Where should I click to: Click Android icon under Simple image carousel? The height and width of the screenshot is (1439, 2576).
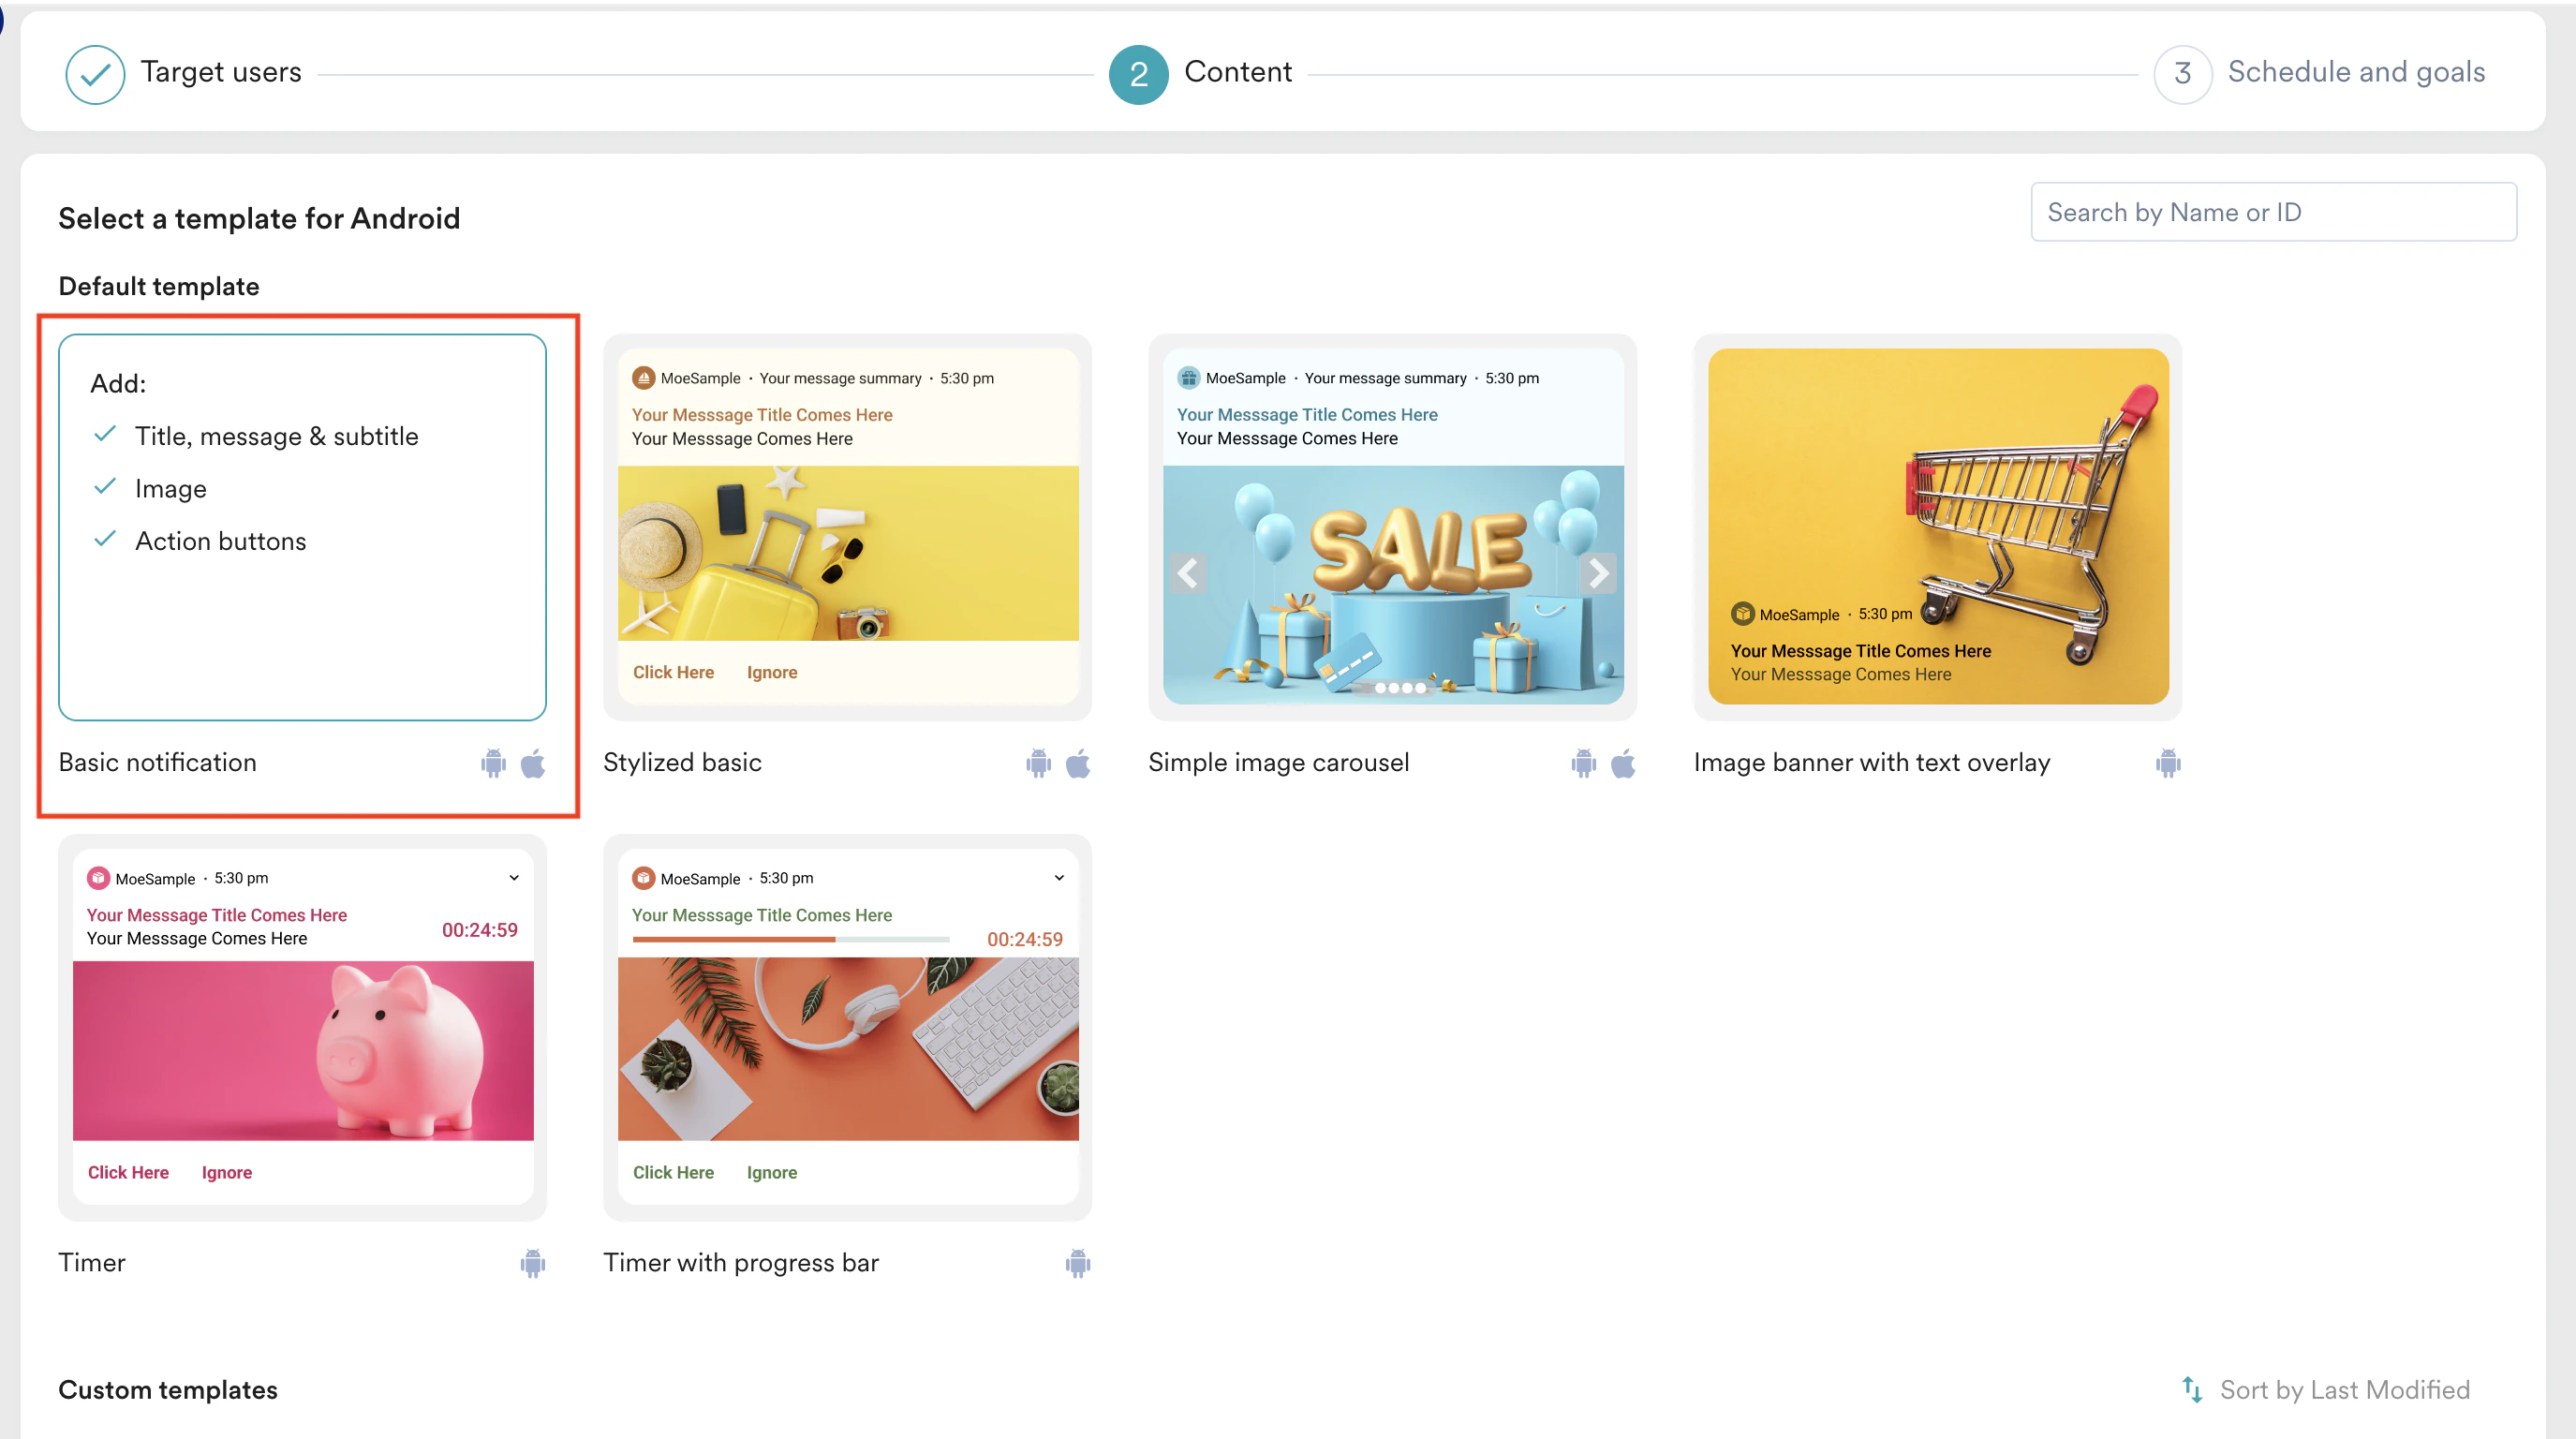[x=1583, y=763]
